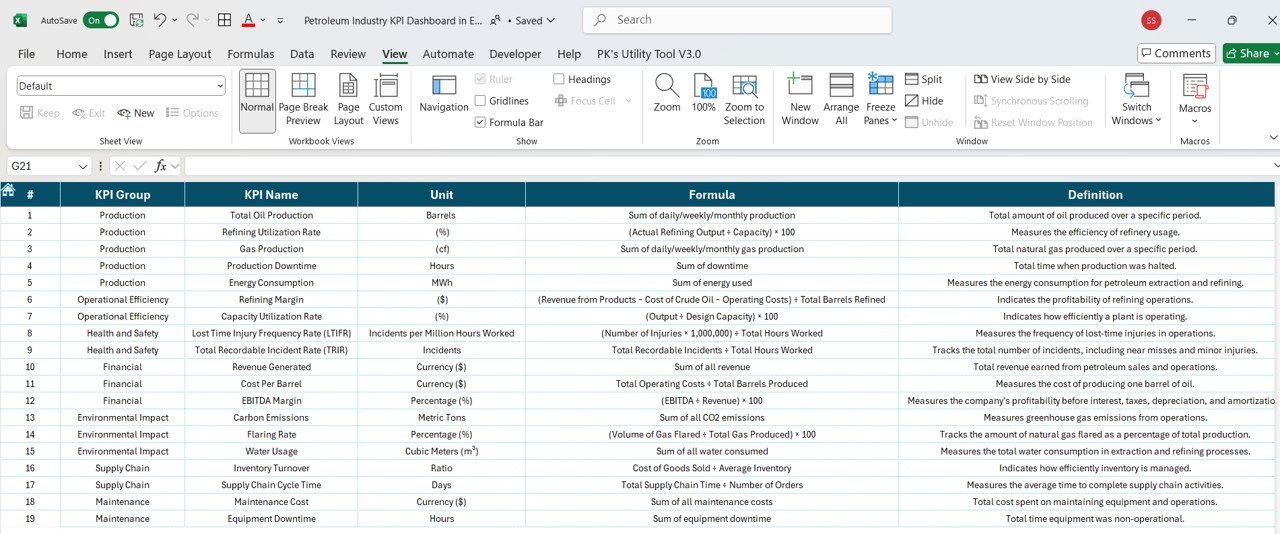This screenshot has height=534, width=1280.
Task: Open PK's Utility Tool V3.0 tab
Action: tap(649, 54)
